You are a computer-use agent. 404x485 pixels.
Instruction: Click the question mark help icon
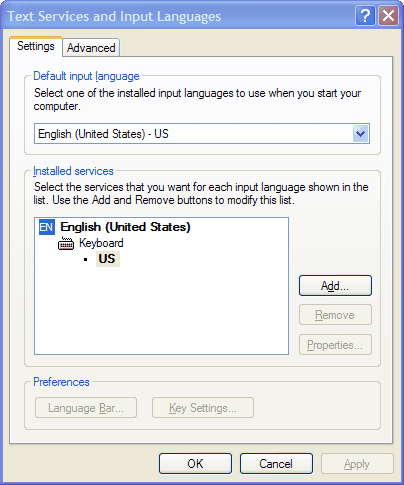tap(366, 15)
